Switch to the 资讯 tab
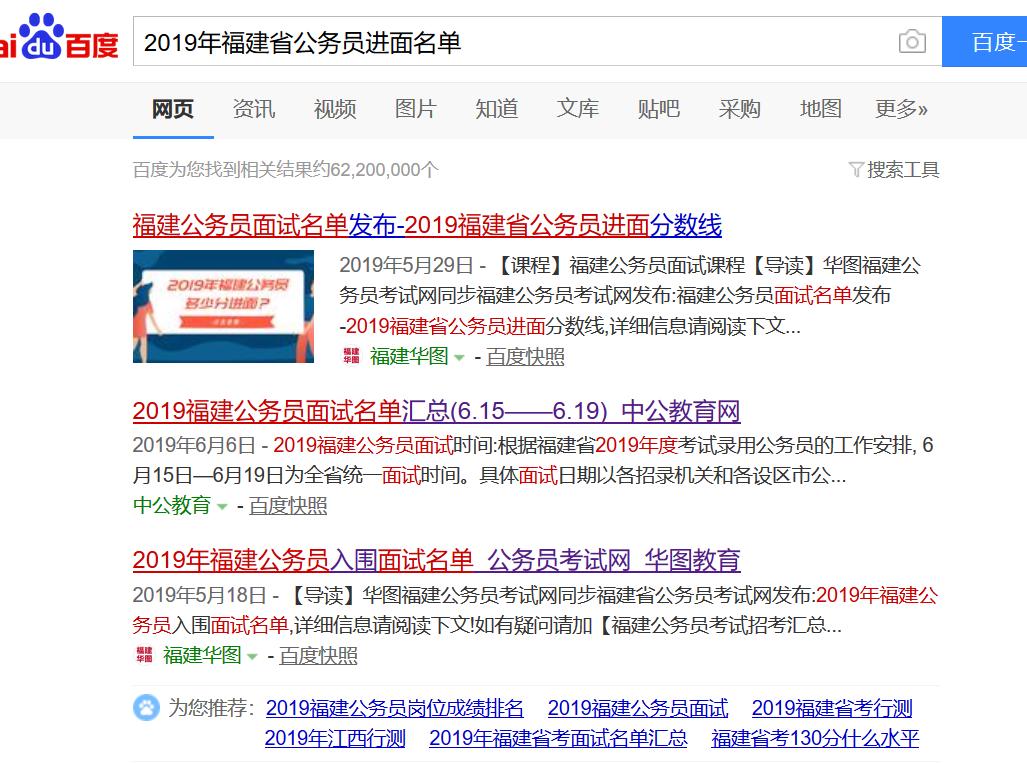 253,110
